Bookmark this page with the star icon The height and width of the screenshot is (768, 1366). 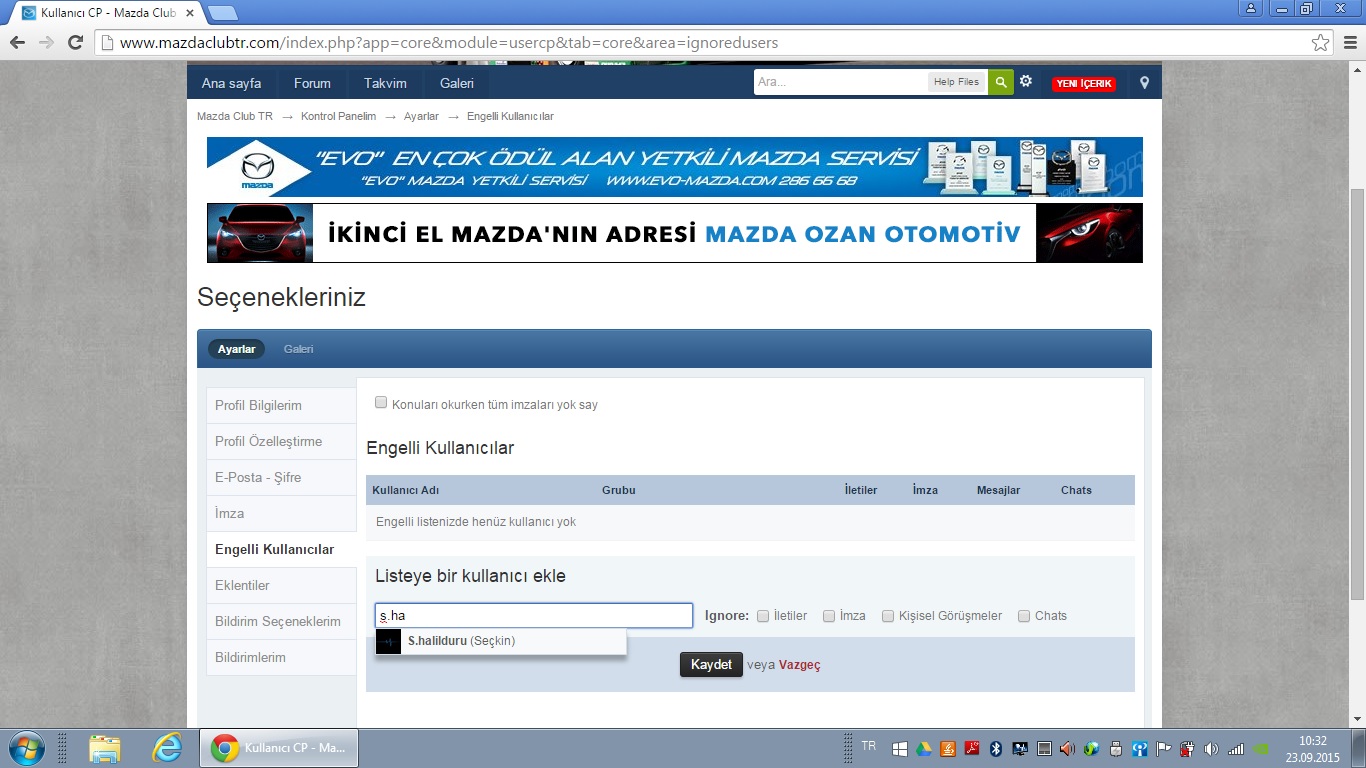tap(1321, 43)
